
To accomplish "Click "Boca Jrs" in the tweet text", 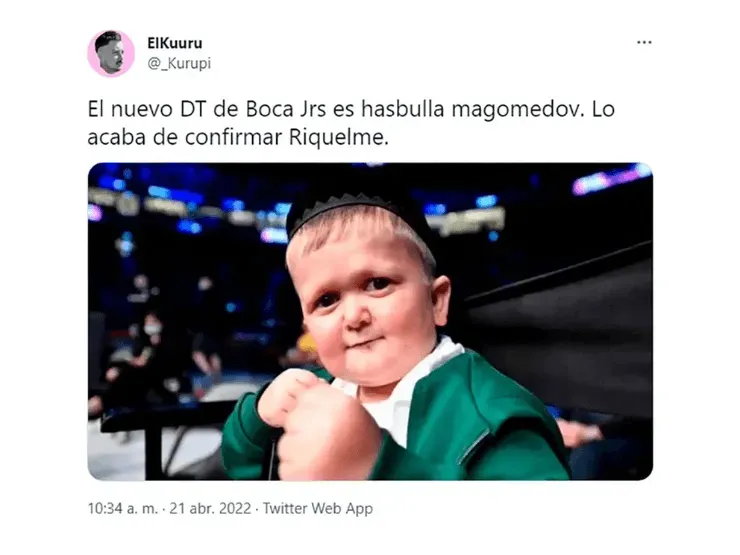I will coord(286,109).
